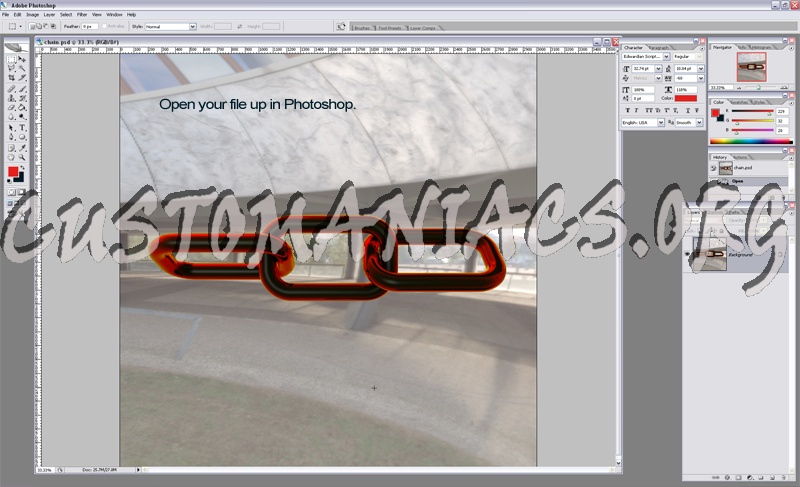
Task: Toggle Superscript in Character panel
Action: (x=667, y=110)
